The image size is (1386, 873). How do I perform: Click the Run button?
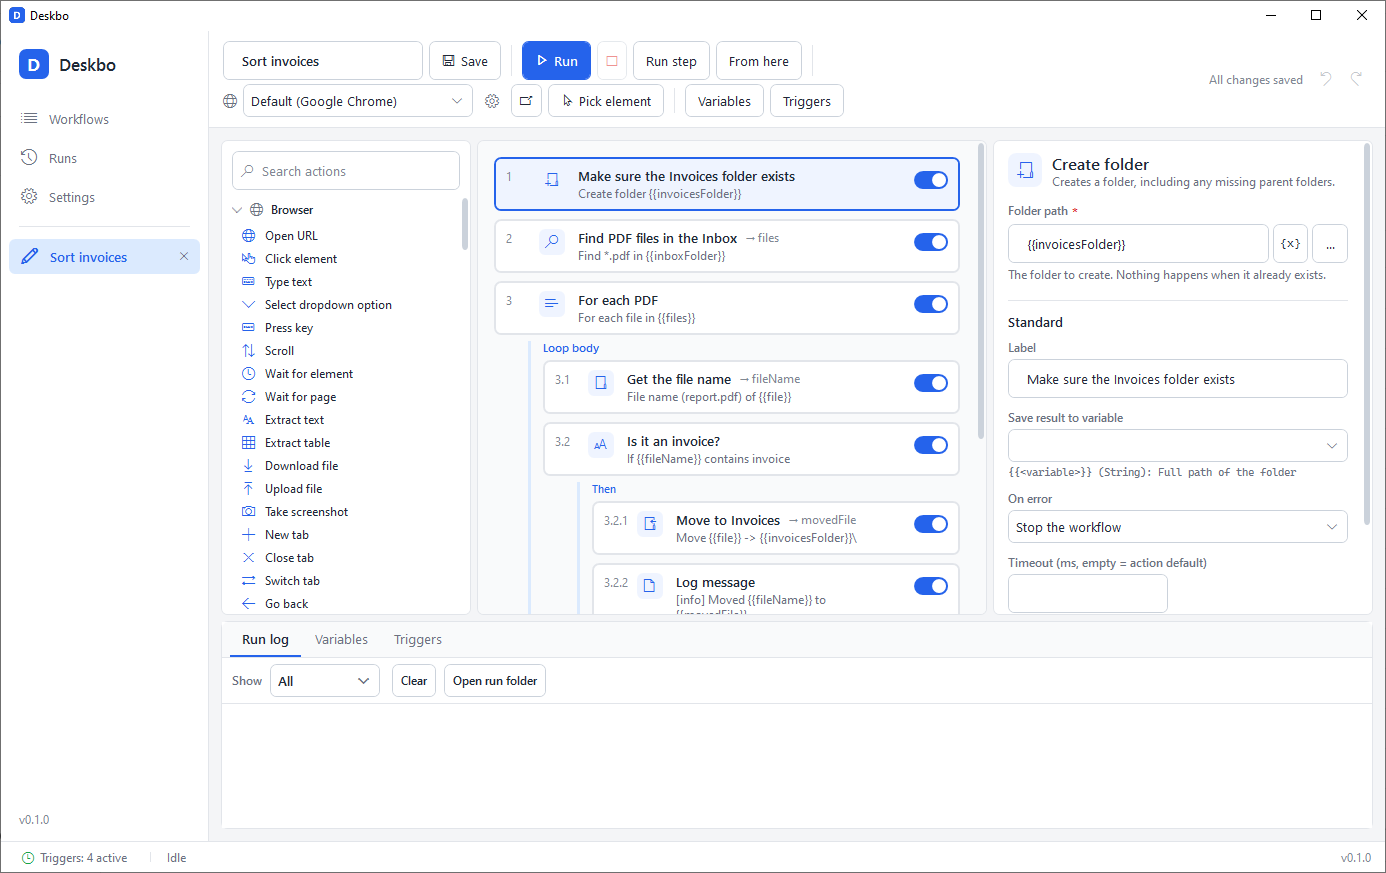pyautogui.click(x=556, y=61)
